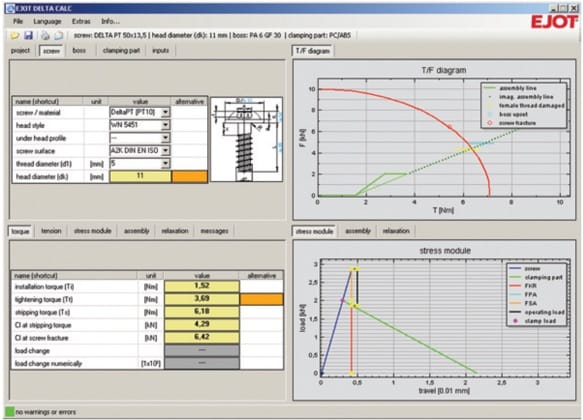Open the screw / material dropdown

[166, 112]
